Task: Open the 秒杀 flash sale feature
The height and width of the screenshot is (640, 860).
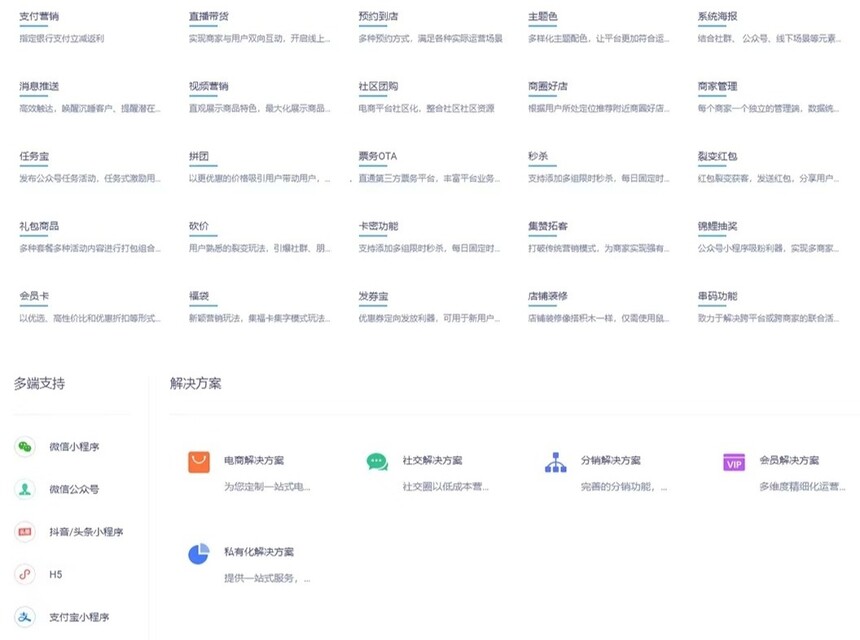Action: pyautogui.click(x=537, y=156)
